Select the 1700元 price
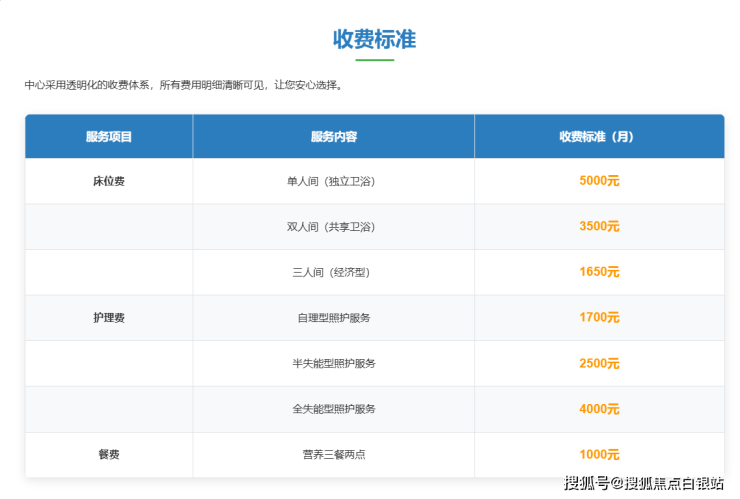 599,318
